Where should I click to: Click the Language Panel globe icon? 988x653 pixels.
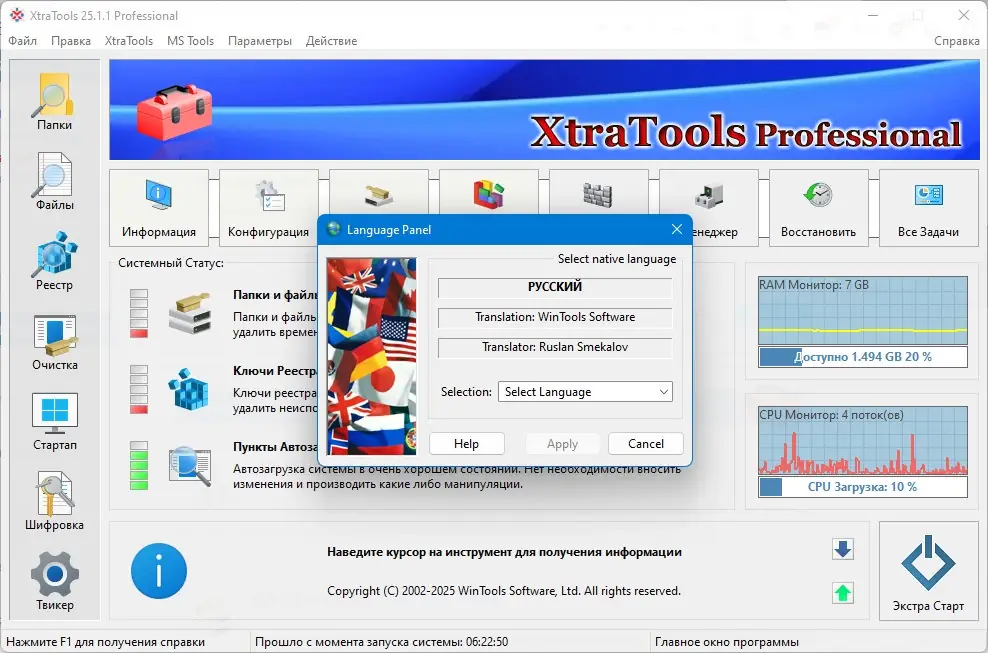click(x=333, y=229)
